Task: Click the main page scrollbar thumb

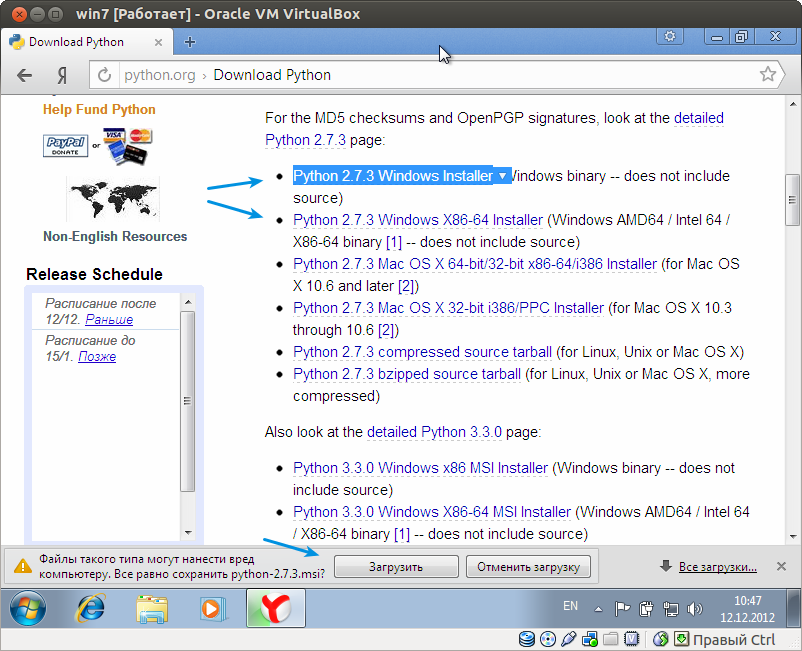Action: (x=792, y=200)
